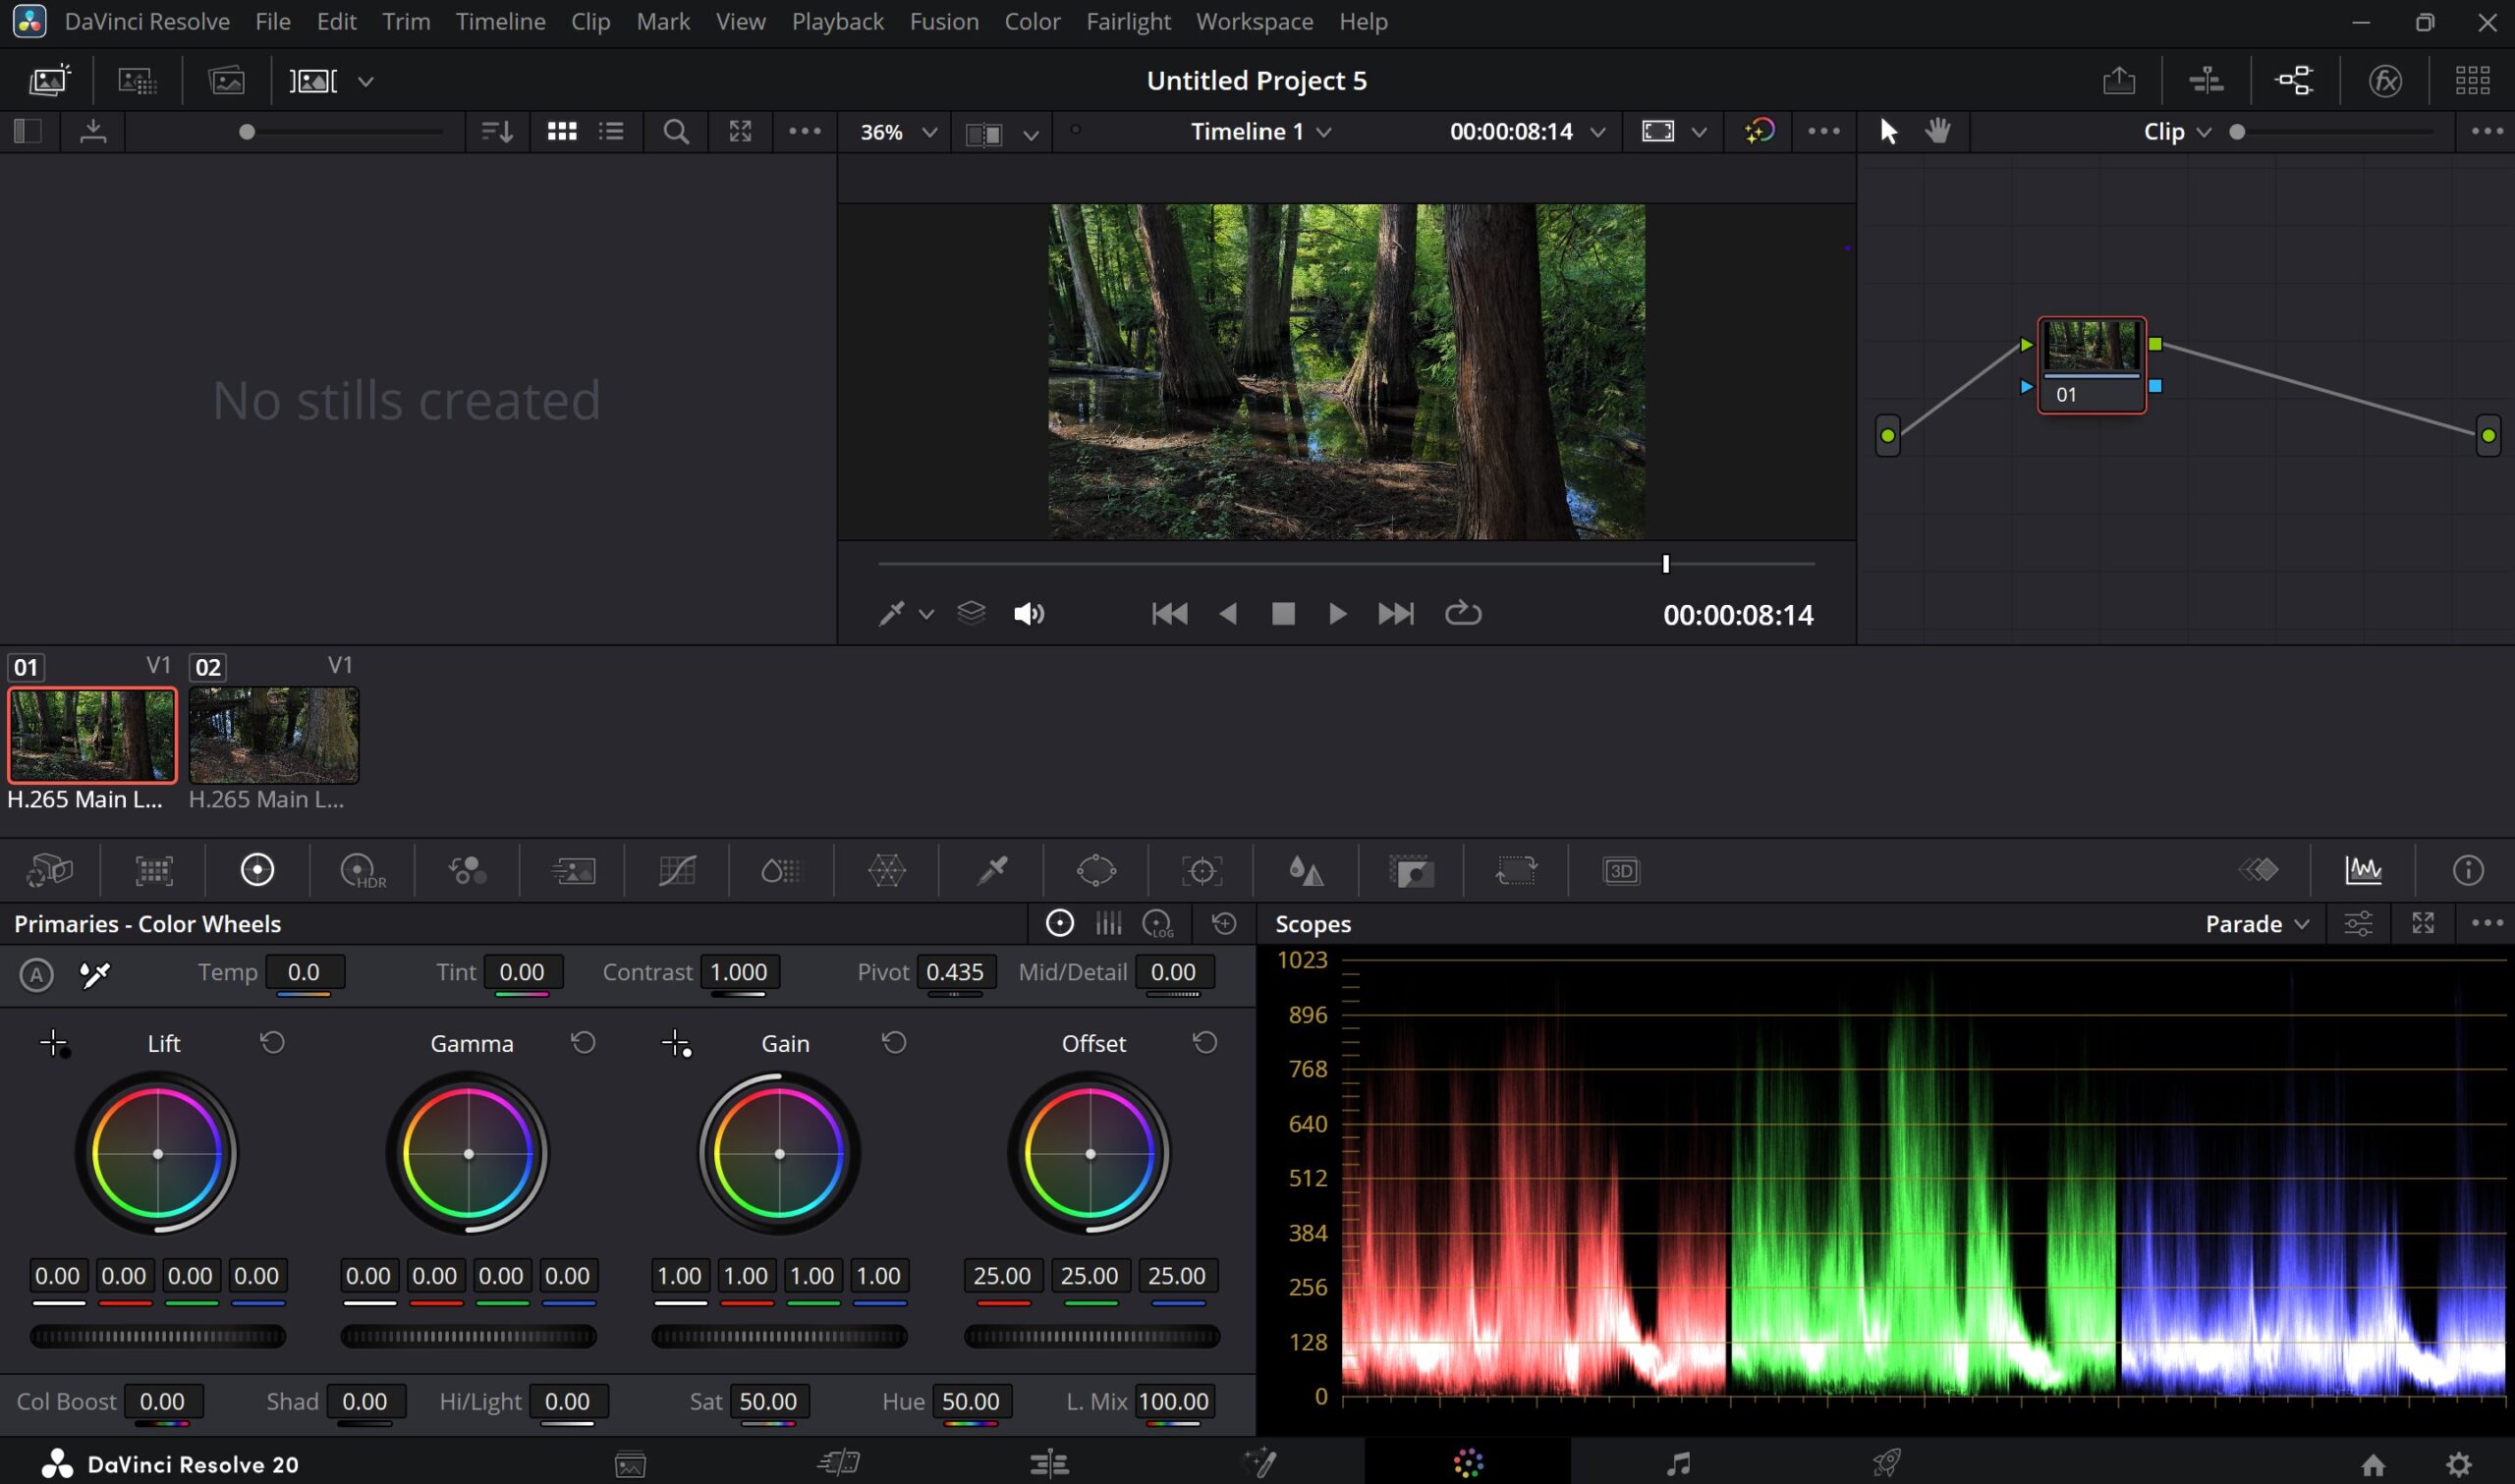Search stills with the magnifier icon
This screenshot has height=1484, width=2515.
pyautogui.click(x=676, y=131)
